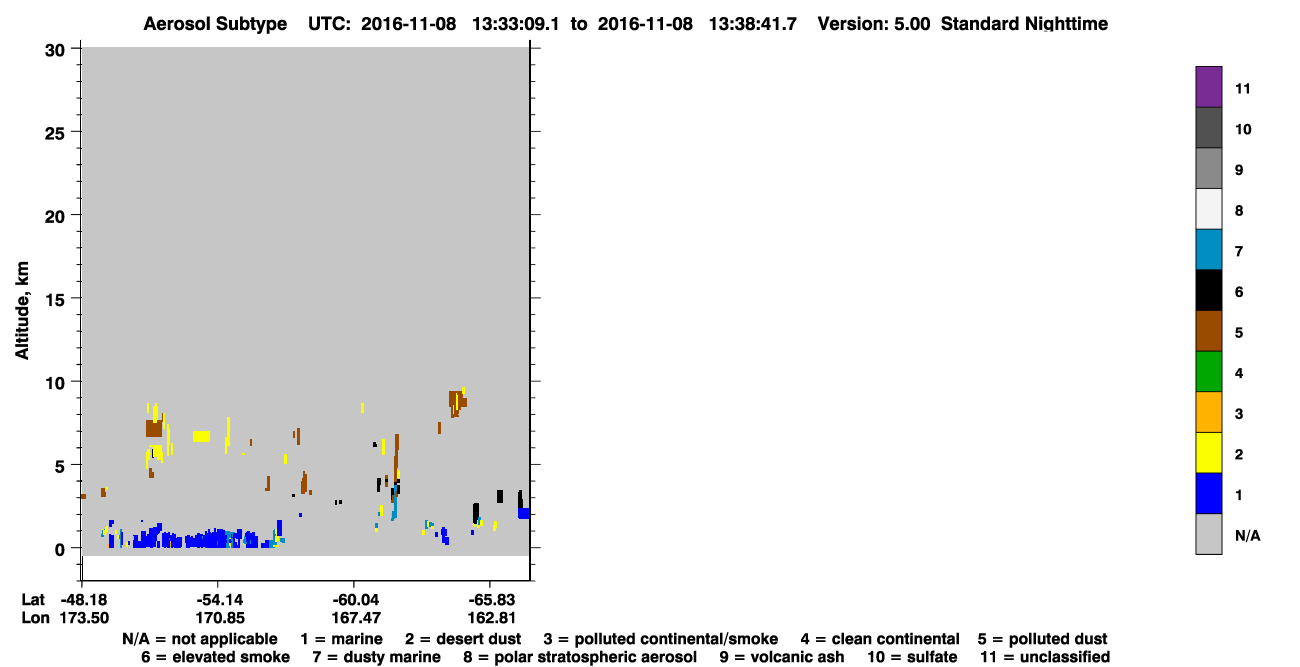Select the bright blue swatch labeled 1
The height and width of the screenshot is (667, 1300).
pyautogui.click(x=1208, y=494)
